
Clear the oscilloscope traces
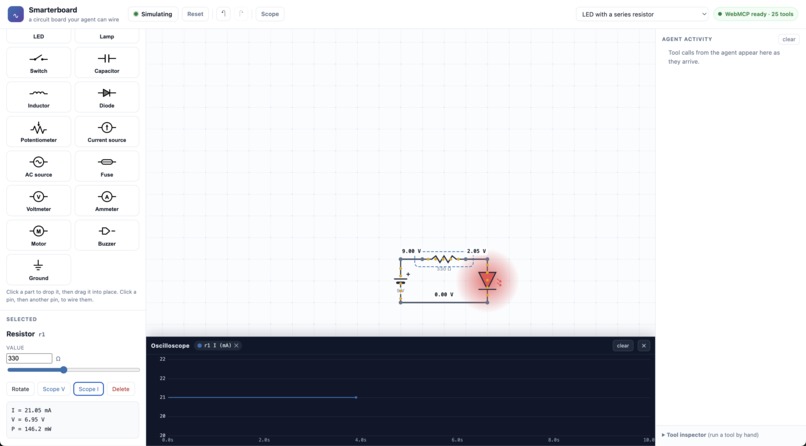(x=622, y=346)
